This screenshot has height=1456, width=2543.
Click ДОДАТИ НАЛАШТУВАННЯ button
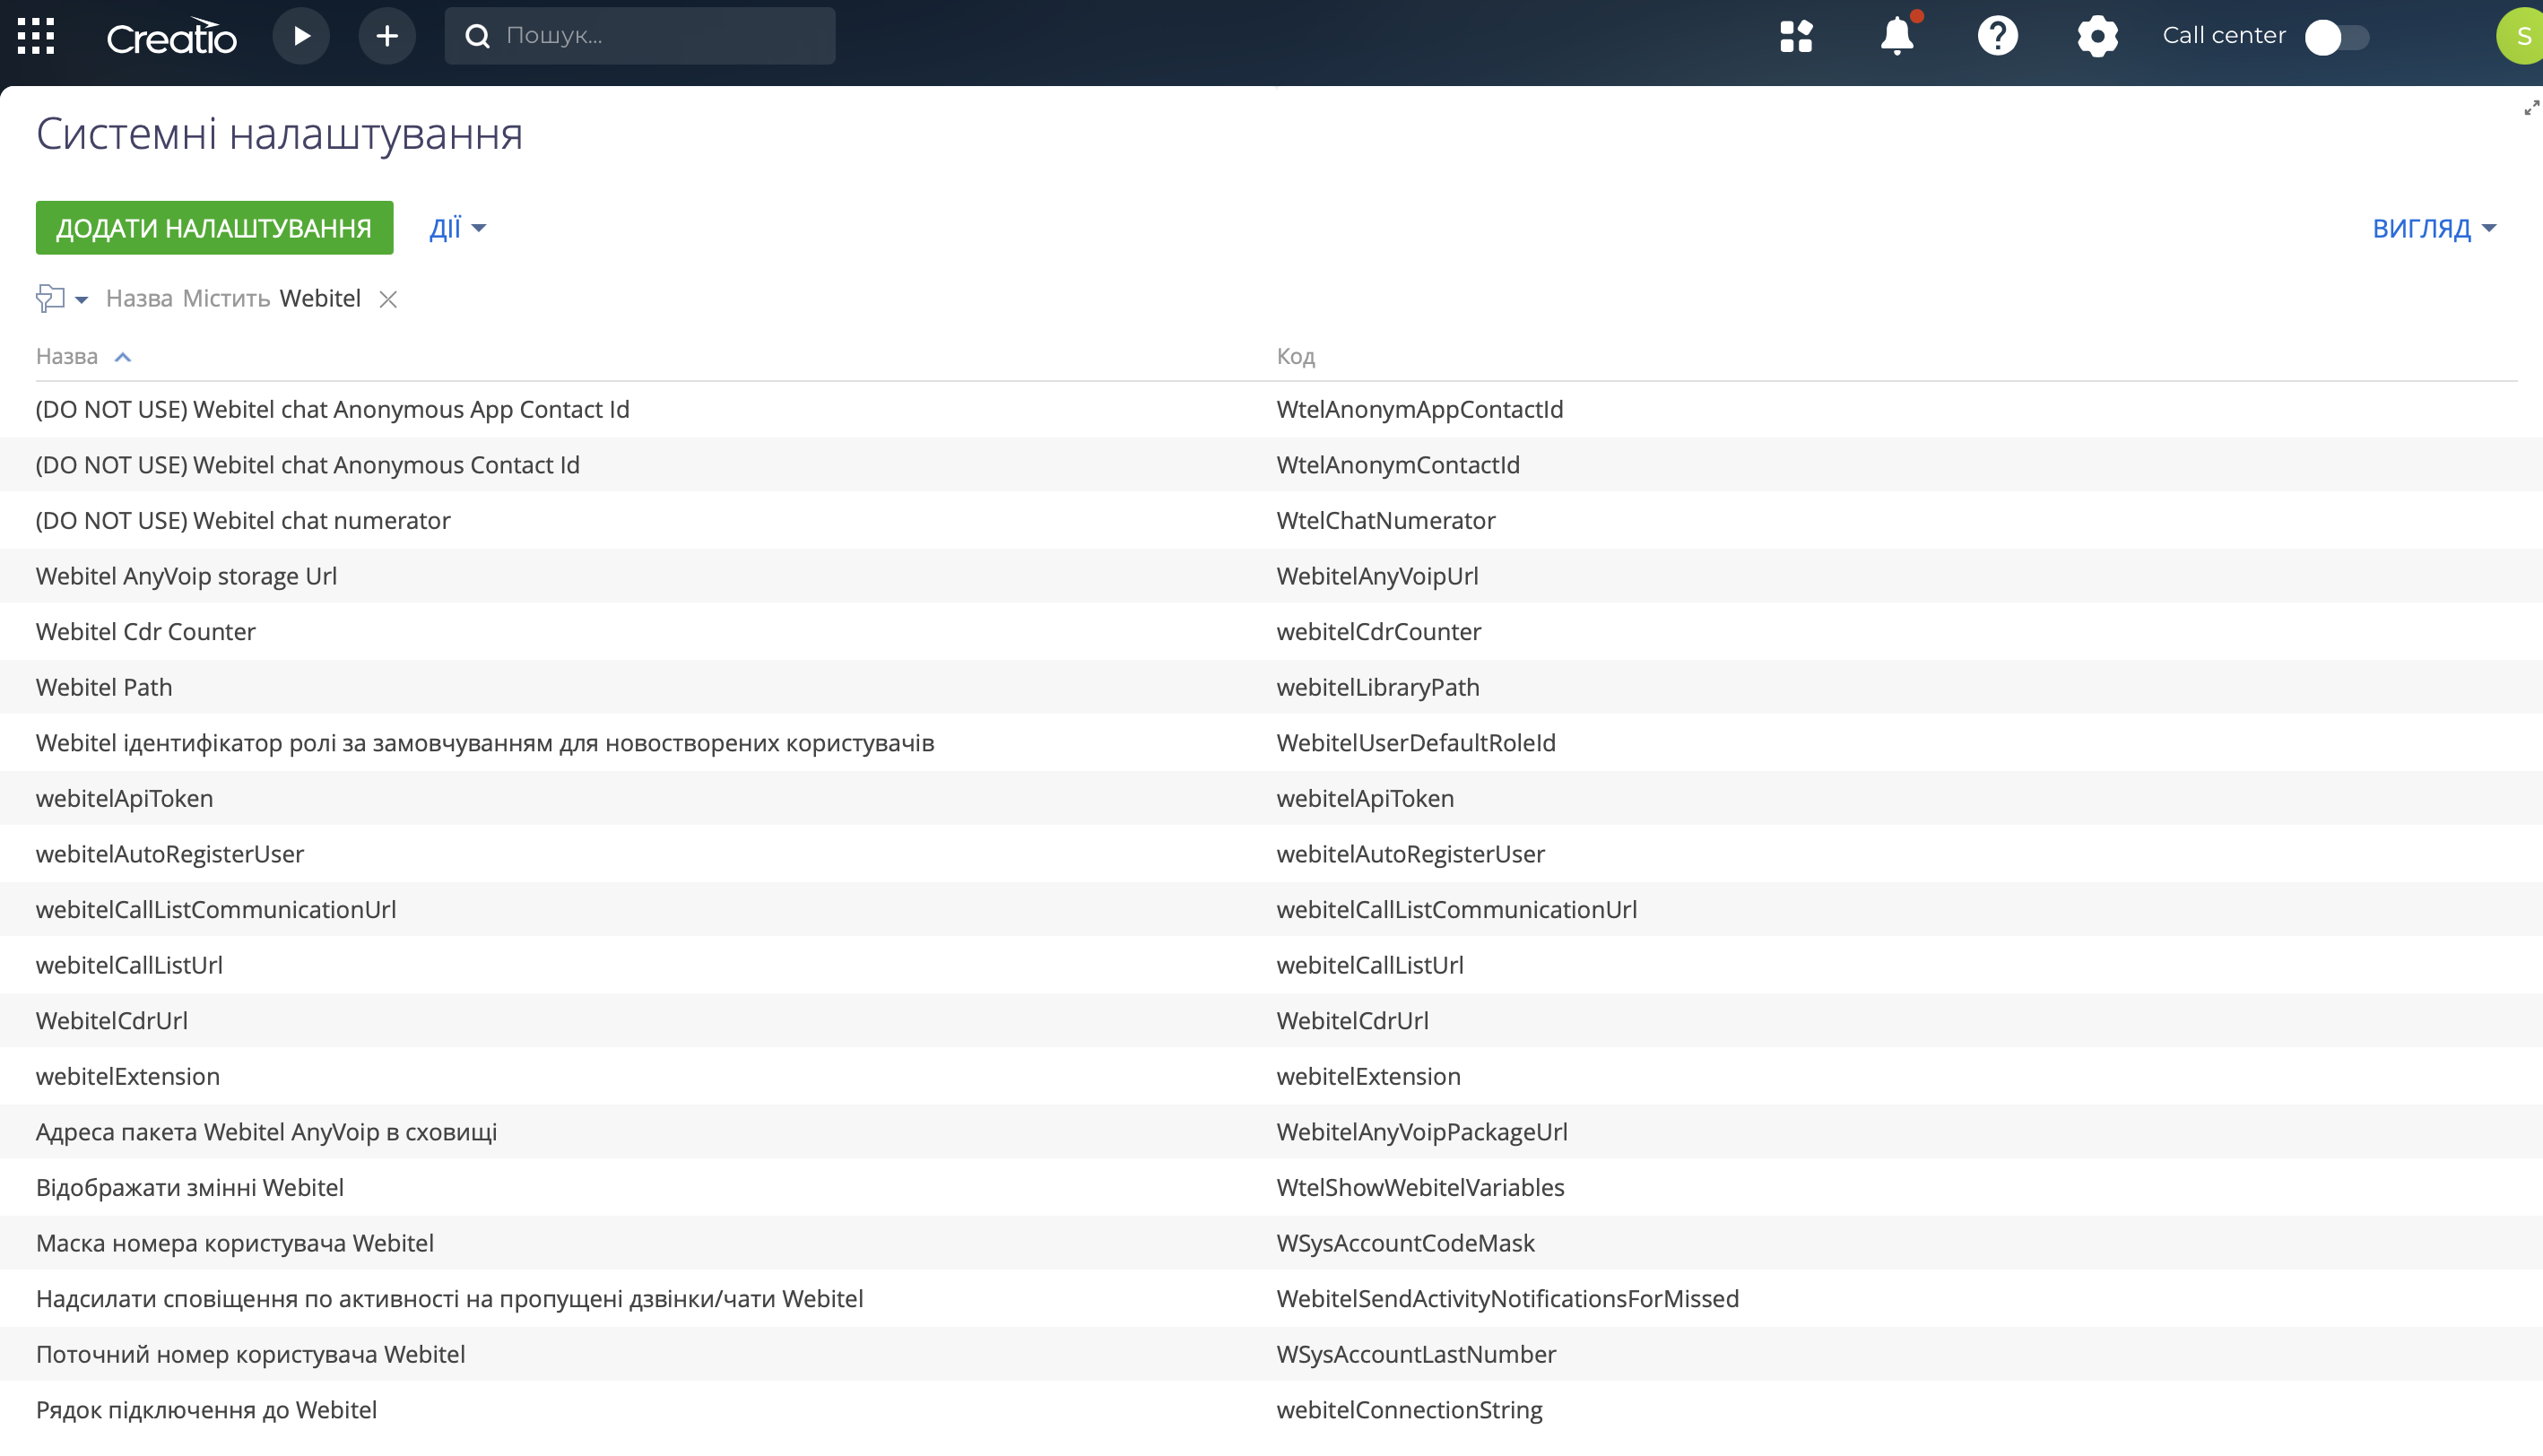pyautogui.click(x=214, y=228)
